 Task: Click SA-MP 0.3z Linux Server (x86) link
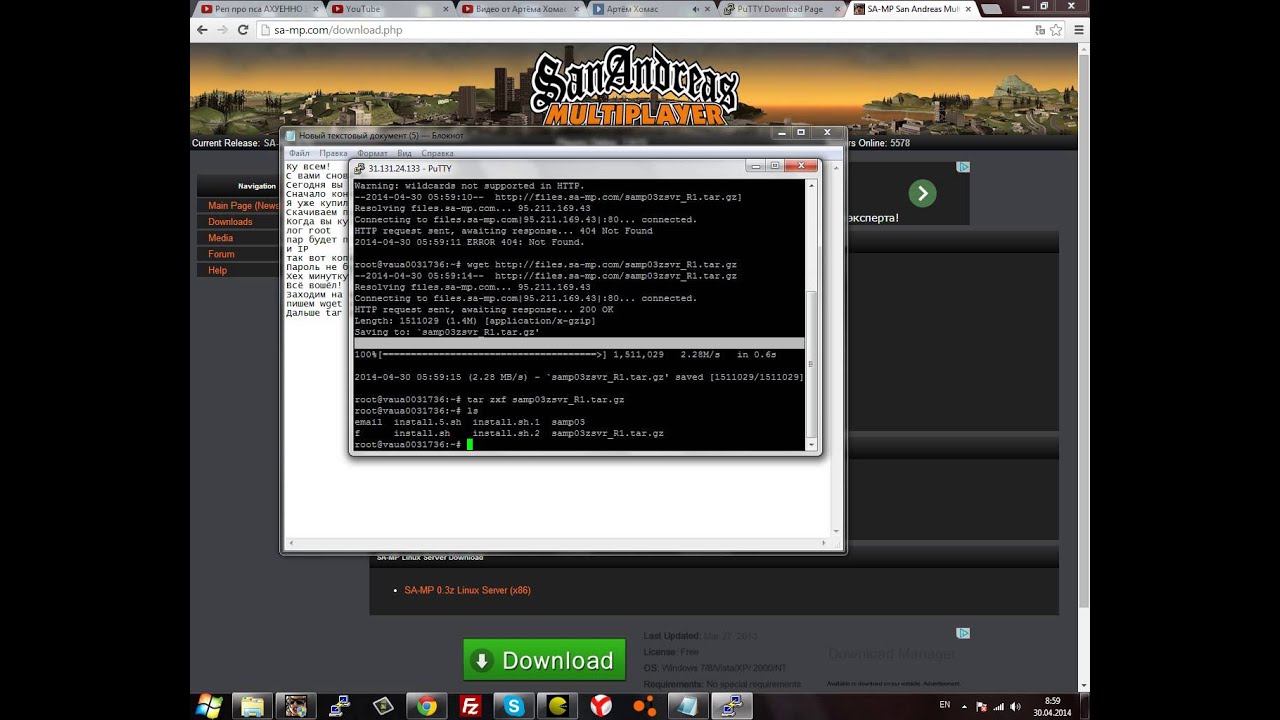(x=467, y=590)
